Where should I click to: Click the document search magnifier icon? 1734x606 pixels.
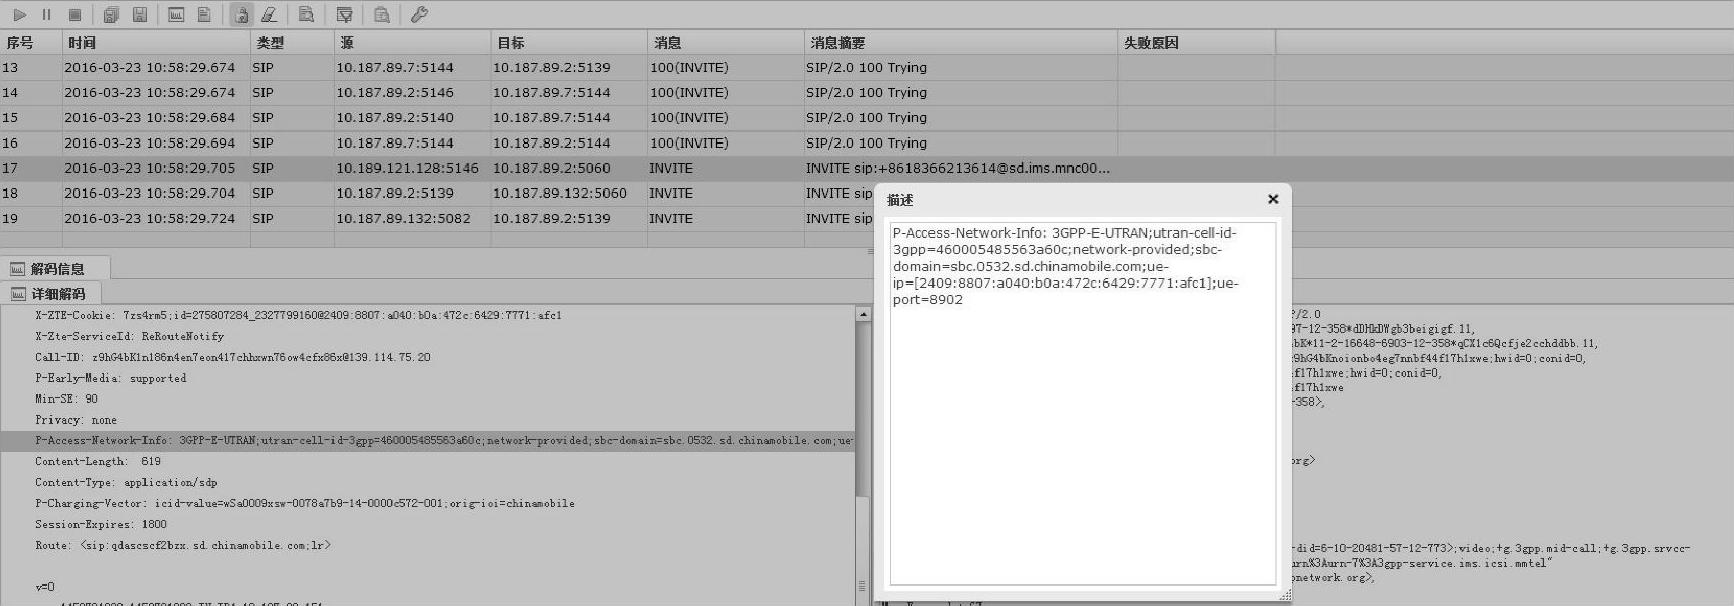click(307, 15)
